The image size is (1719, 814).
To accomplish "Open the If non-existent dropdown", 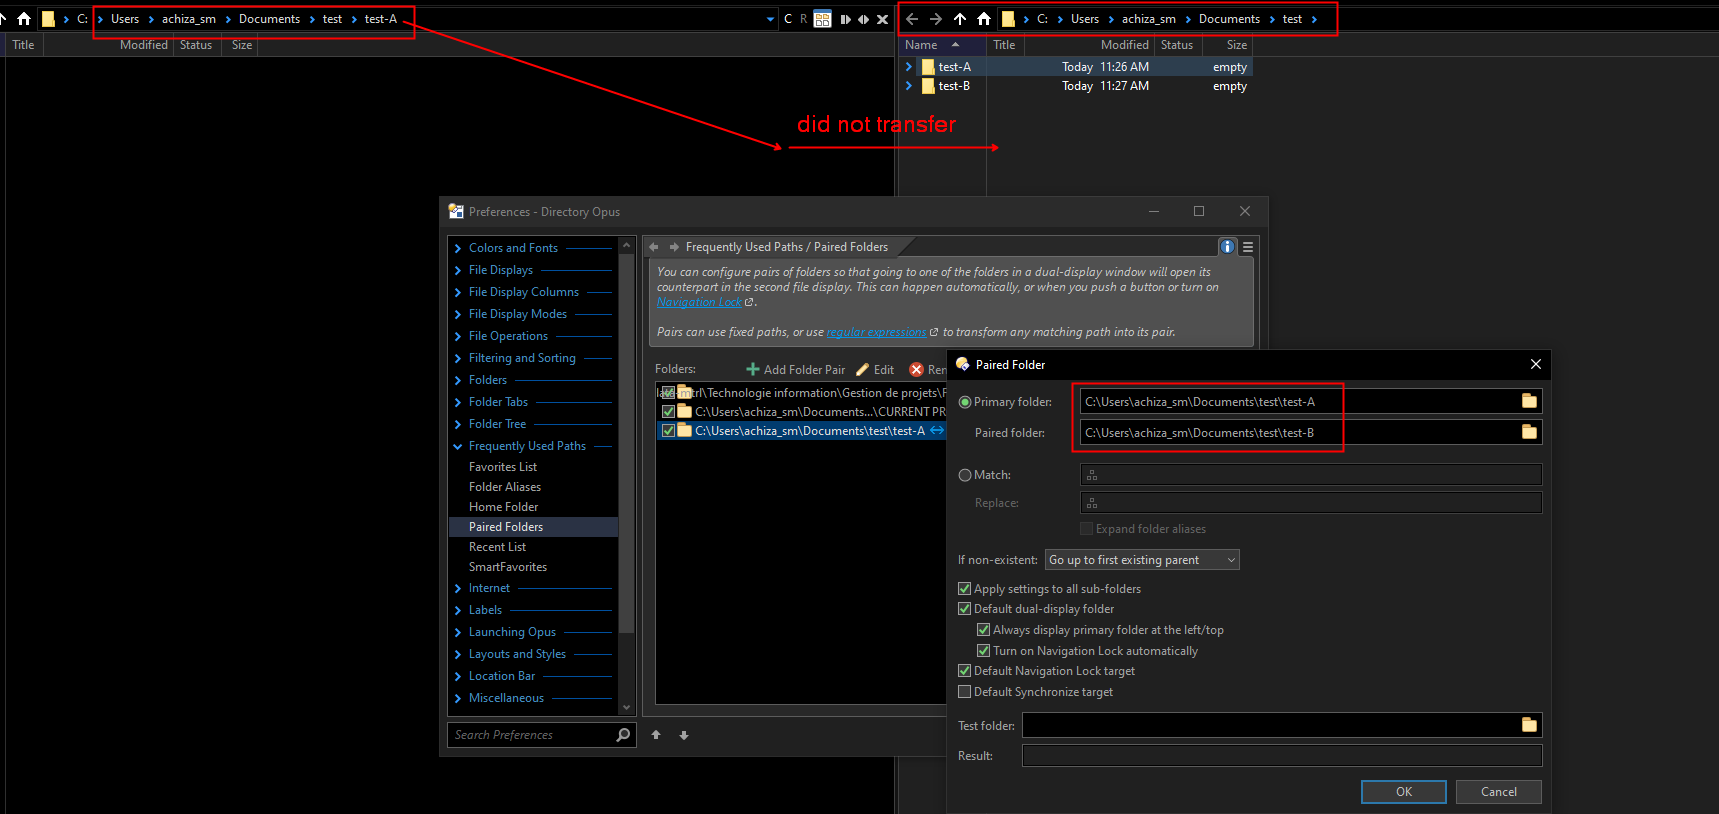I will click(1141, 560).
